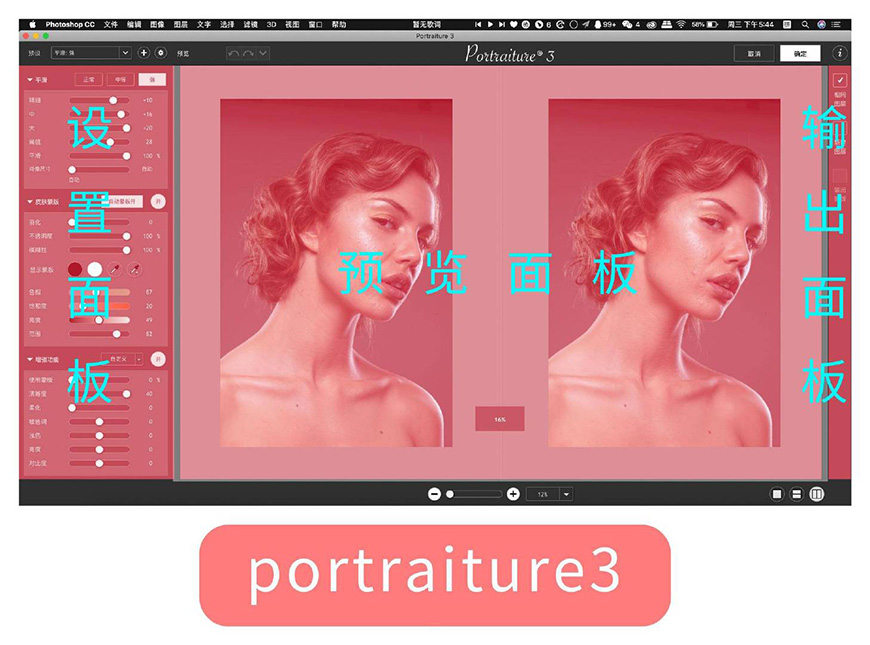Click the portrait size slider
This screenshot has height=645, width=870.
(x=99, y=169)
